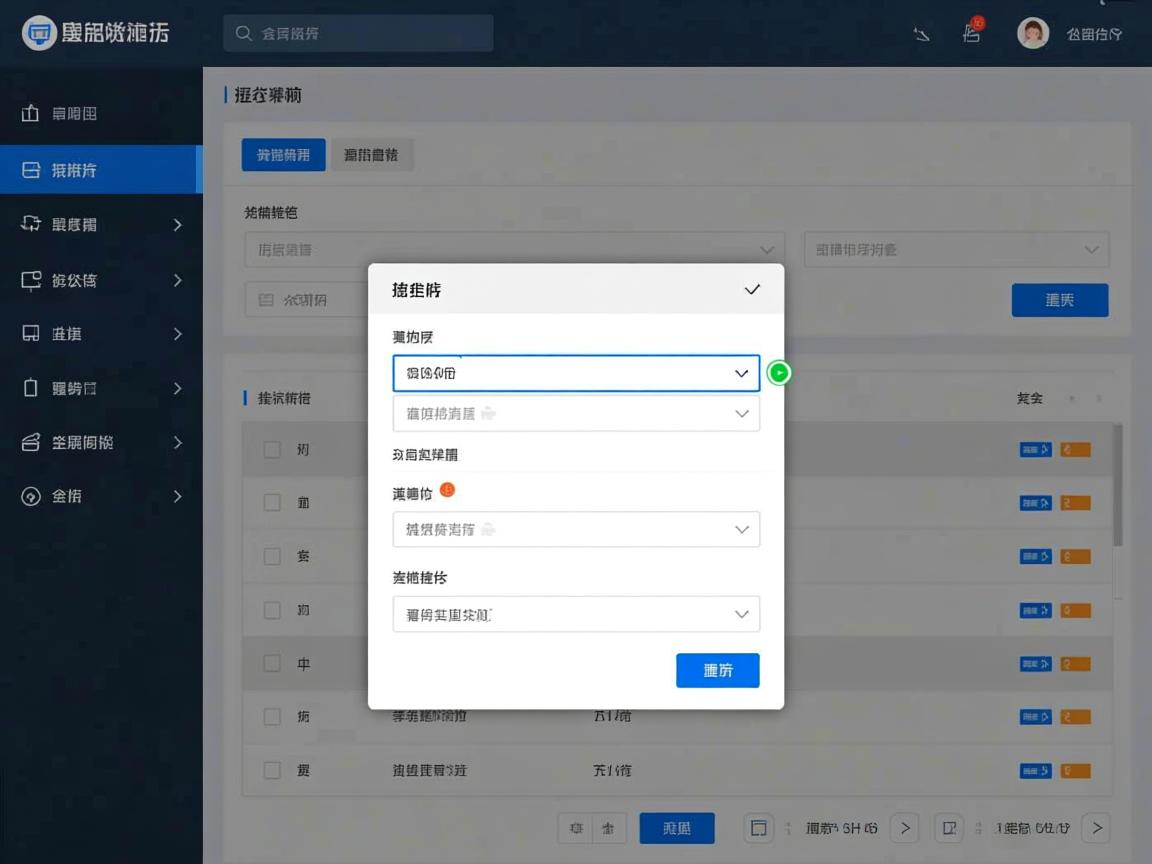This screenshot has height=864, width=1152.
Task: Click the checkmark icon in the modal header
Action: coord(751,288)
